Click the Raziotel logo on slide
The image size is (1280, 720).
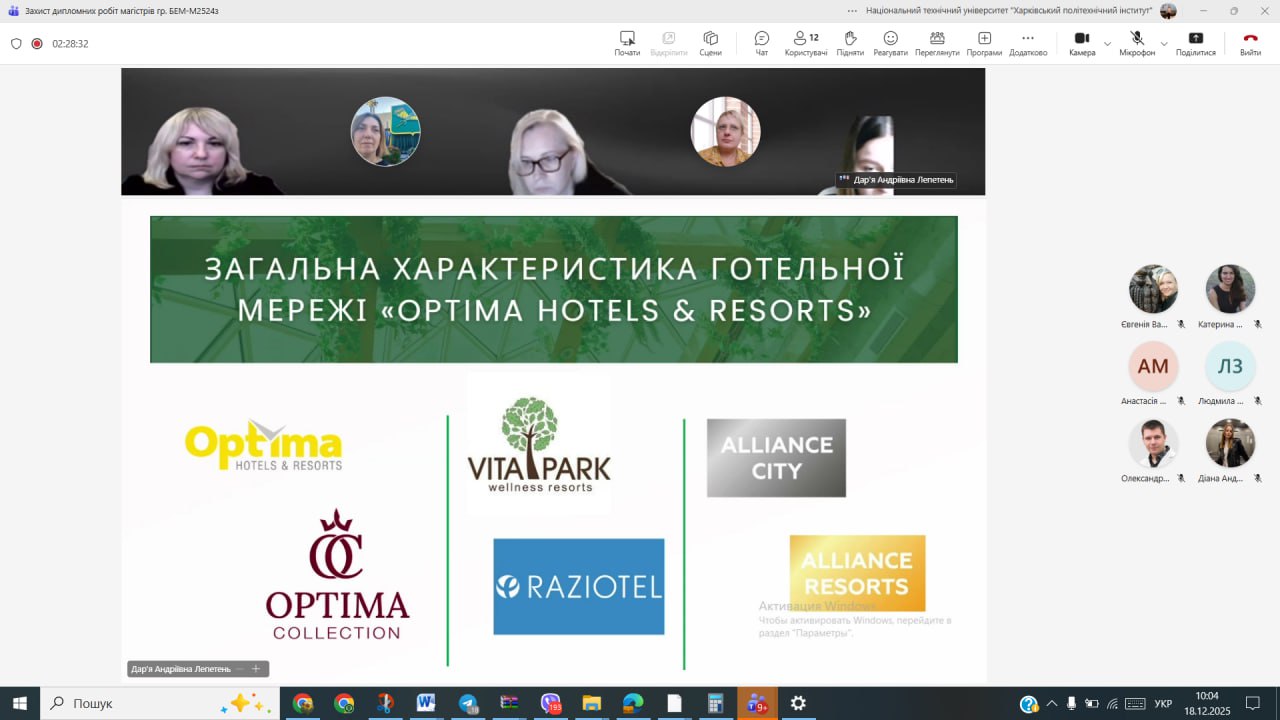(578, 586)
